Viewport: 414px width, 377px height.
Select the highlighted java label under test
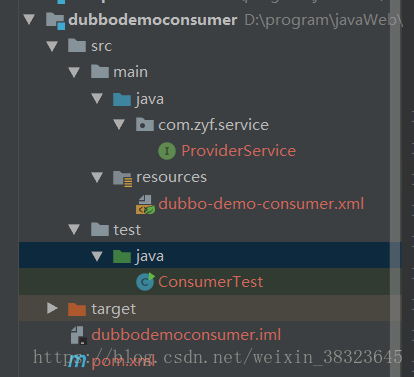click(150, 256)
